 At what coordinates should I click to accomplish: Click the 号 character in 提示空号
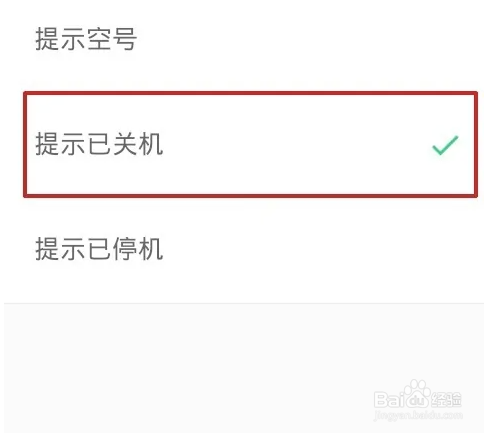point(125,39)
